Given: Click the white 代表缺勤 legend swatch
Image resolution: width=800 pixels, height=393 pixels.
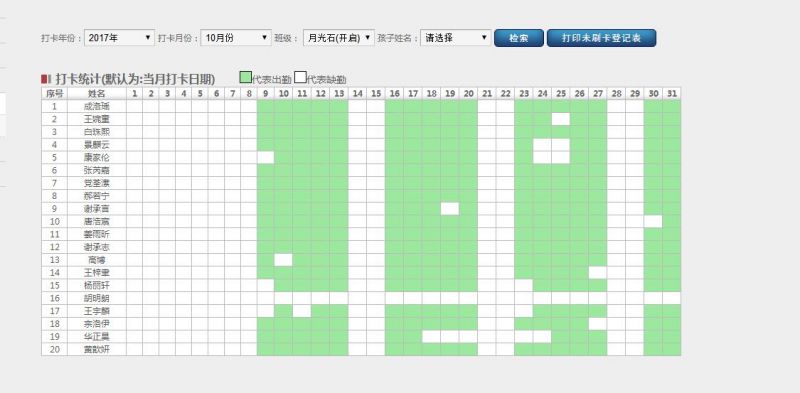Looking at the screenshot, I should pyautogui.click(x=301, y=78).
